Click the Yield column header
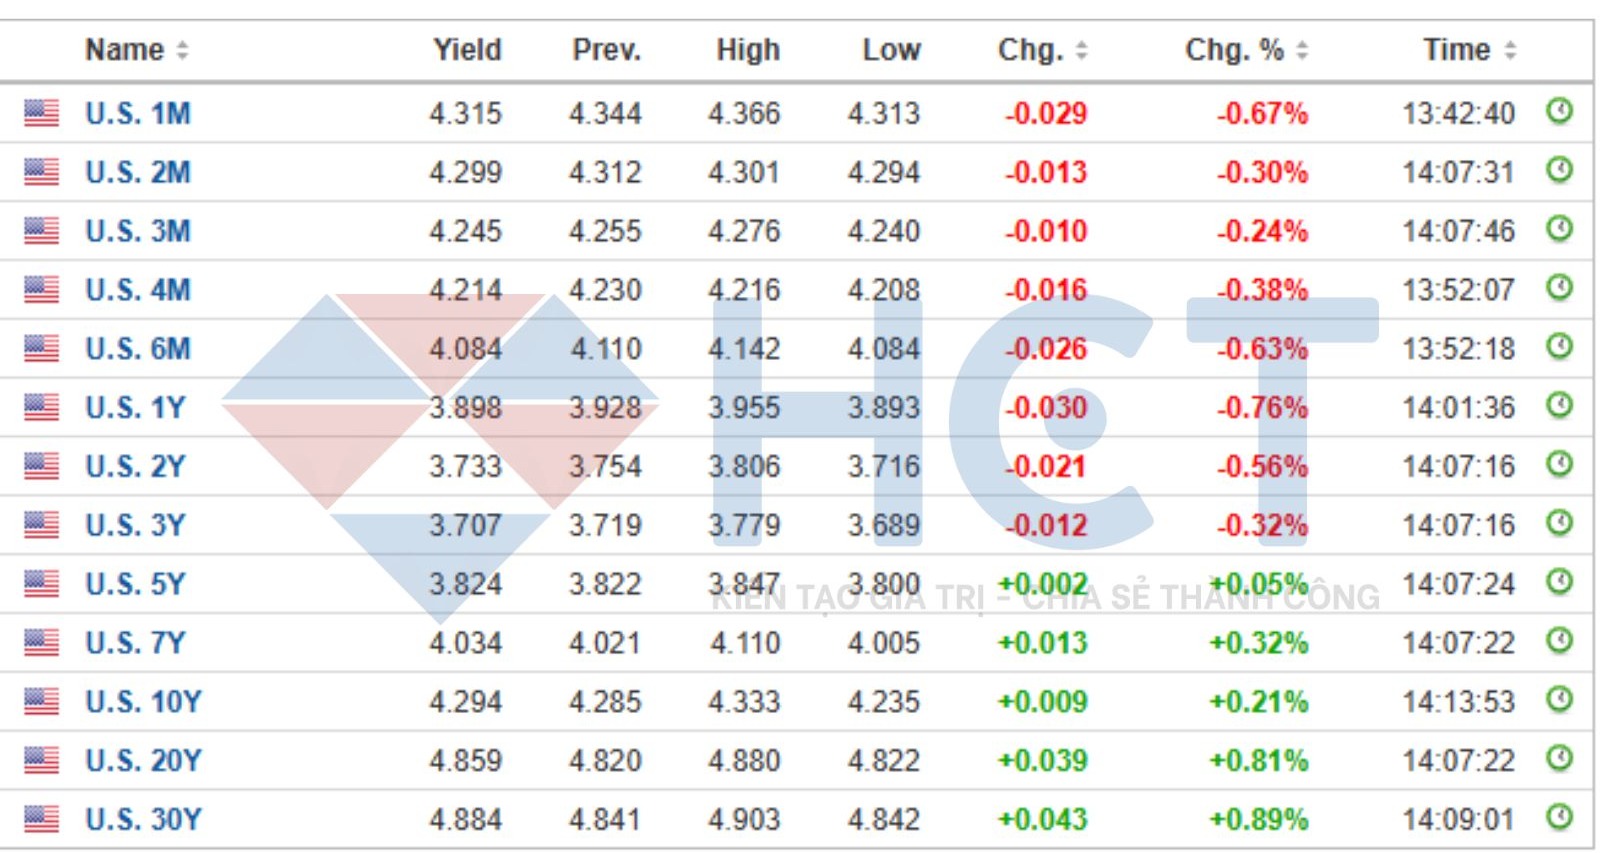Image resolution: width=1600 pixels, height=853 pixels. [467, 50]
